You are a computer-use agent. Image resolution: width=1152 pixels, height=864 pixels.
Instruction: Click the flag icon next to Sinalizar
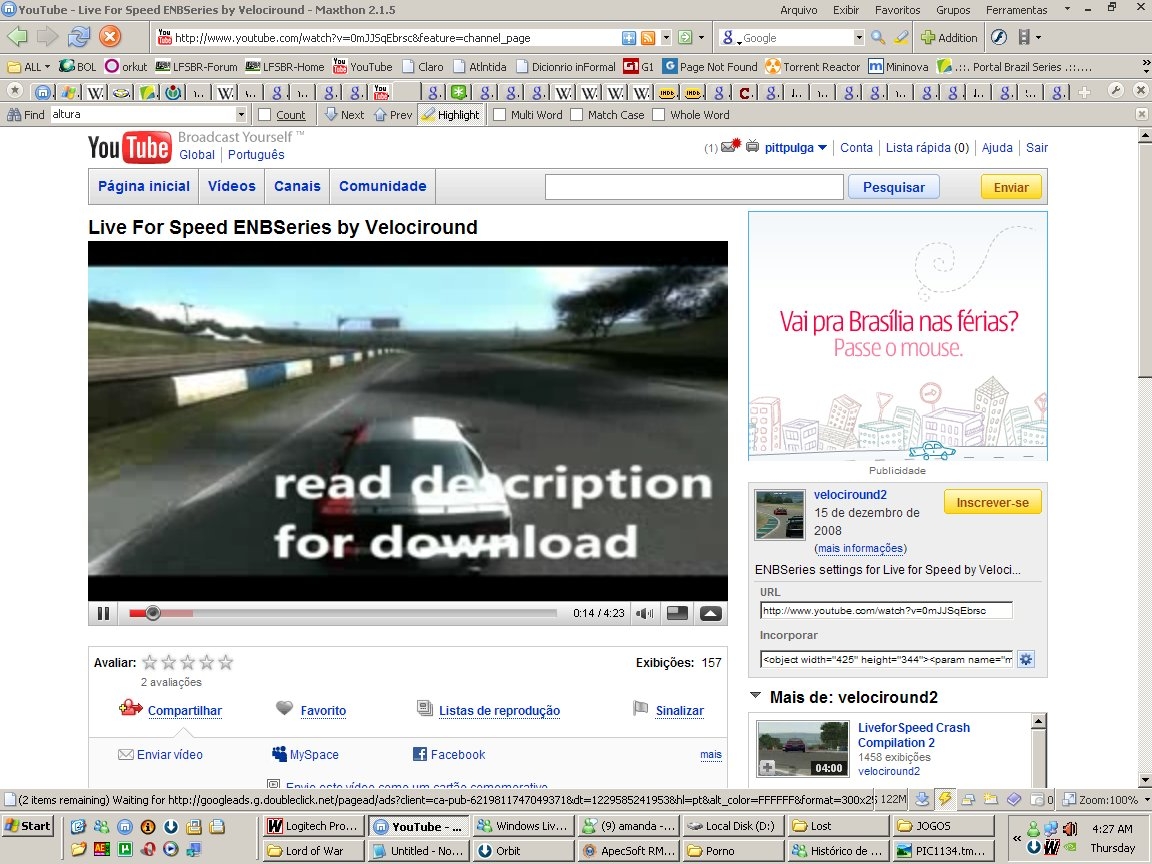(x=641, y=708)
